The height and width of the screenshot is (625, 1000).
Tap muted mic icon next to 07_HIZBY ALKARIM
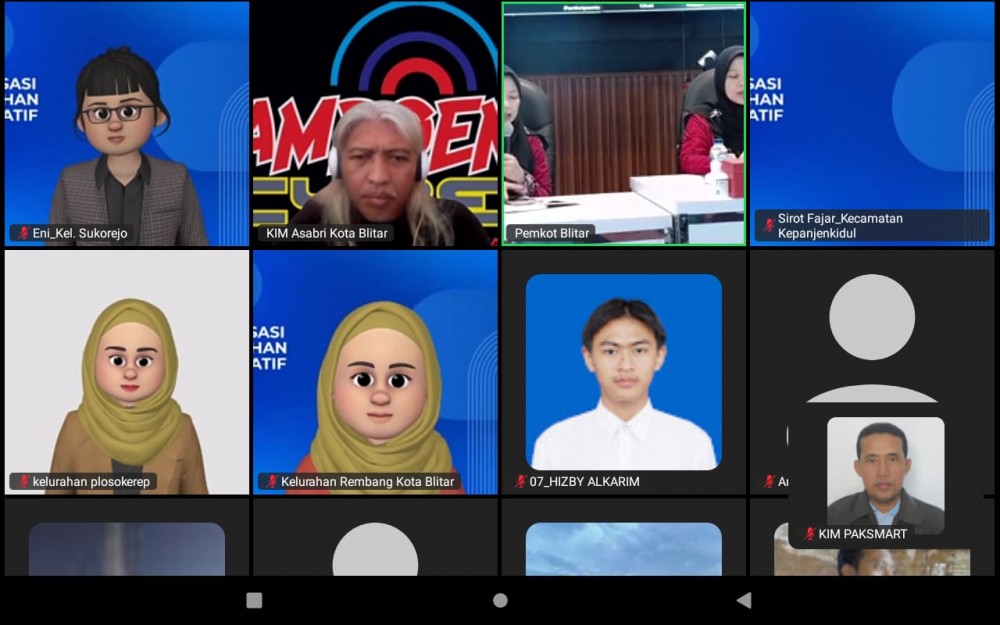520,482
